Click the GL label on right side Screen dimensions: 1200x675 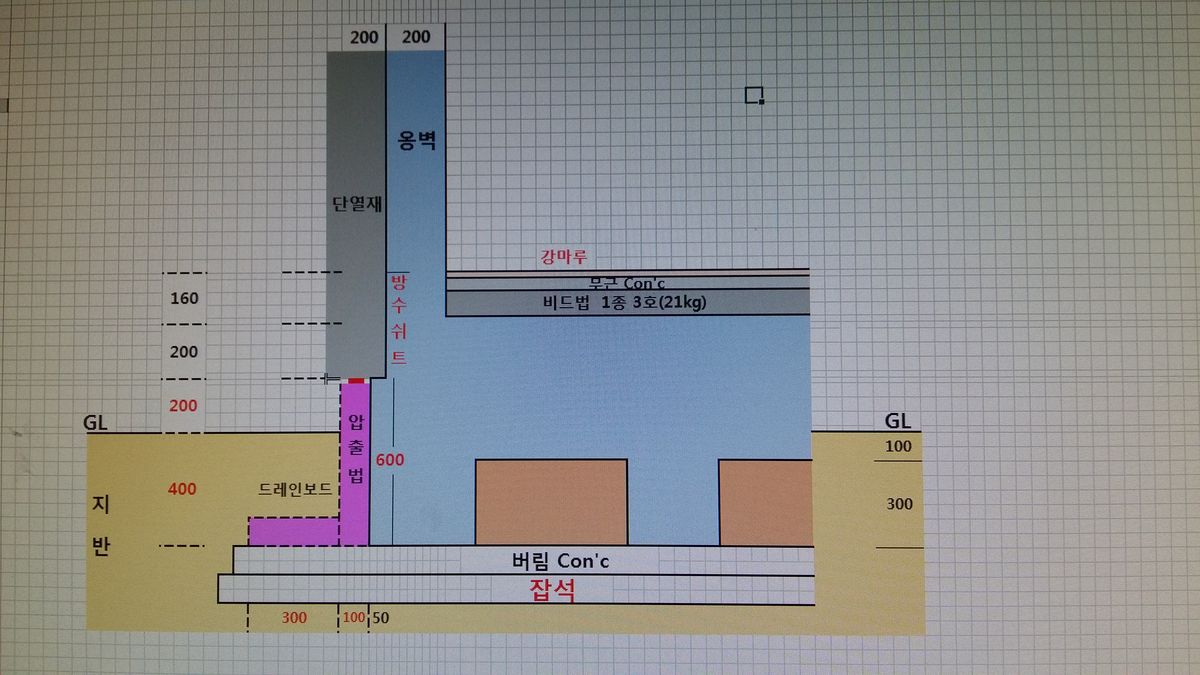pos(898,421)
